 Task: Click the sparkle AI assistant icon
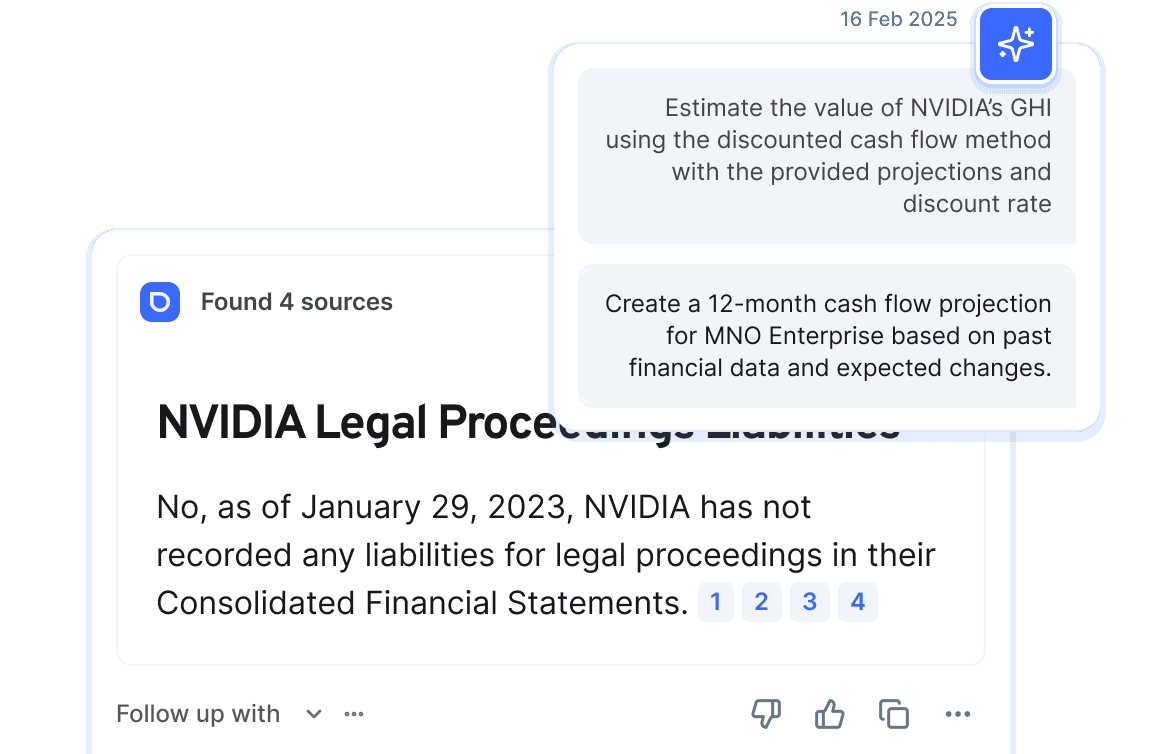click(1015, 44)
